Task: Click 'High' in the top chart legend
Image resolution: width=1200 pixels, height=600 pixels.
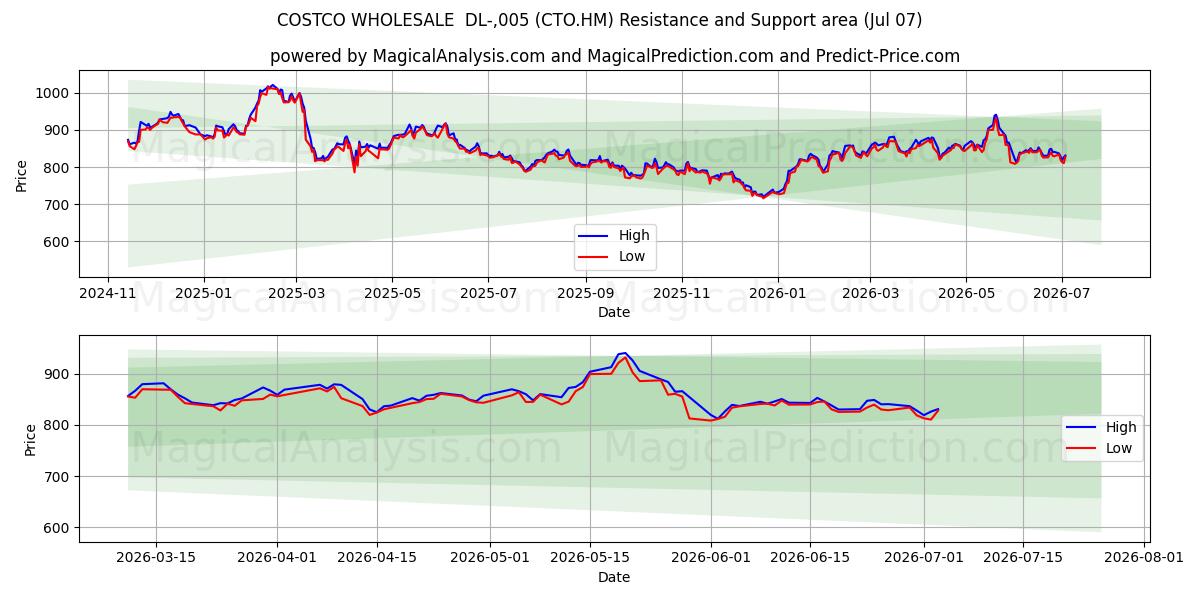Action: [634, 235]
